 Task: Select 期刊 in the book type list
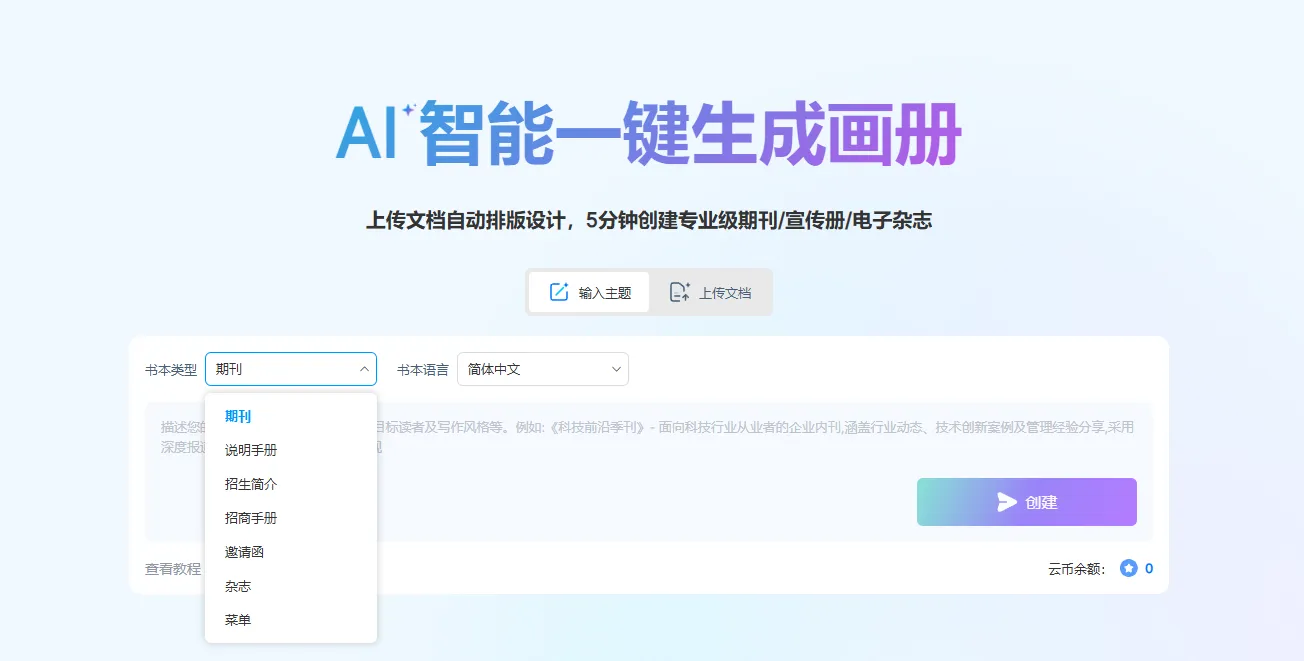click(238, 416)
